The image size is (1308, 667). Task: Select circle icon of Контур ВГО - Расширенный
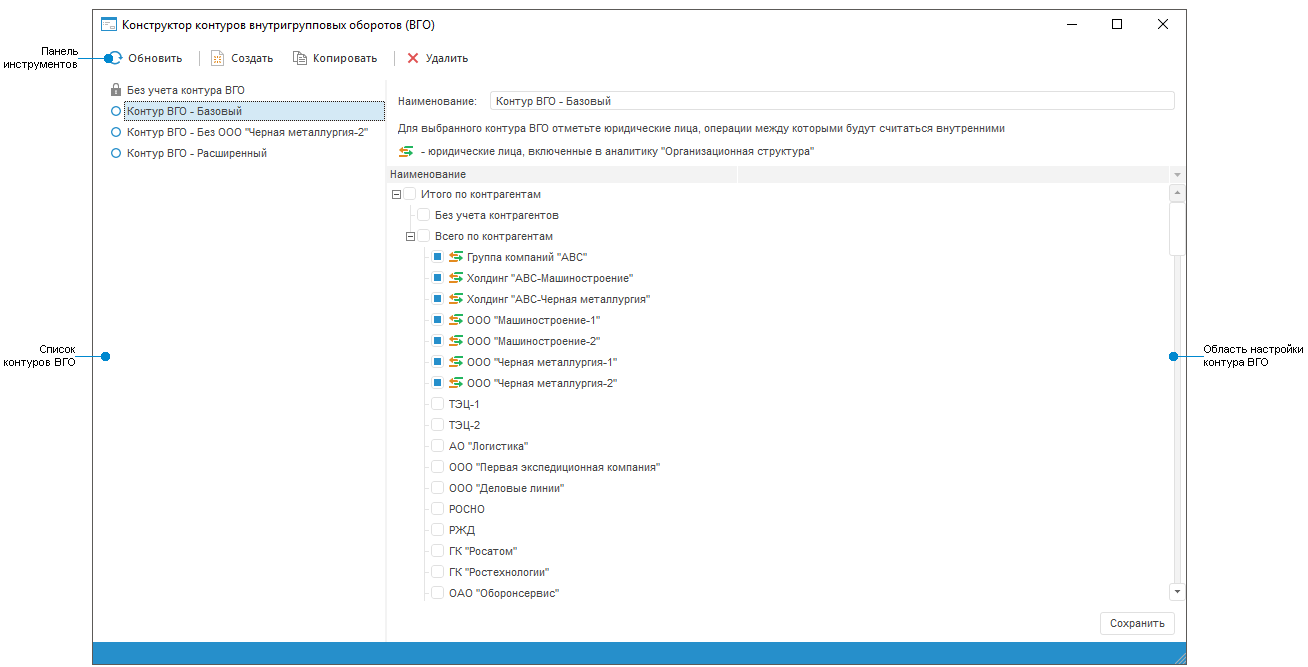pyautogui.click(x=116, y=153)
